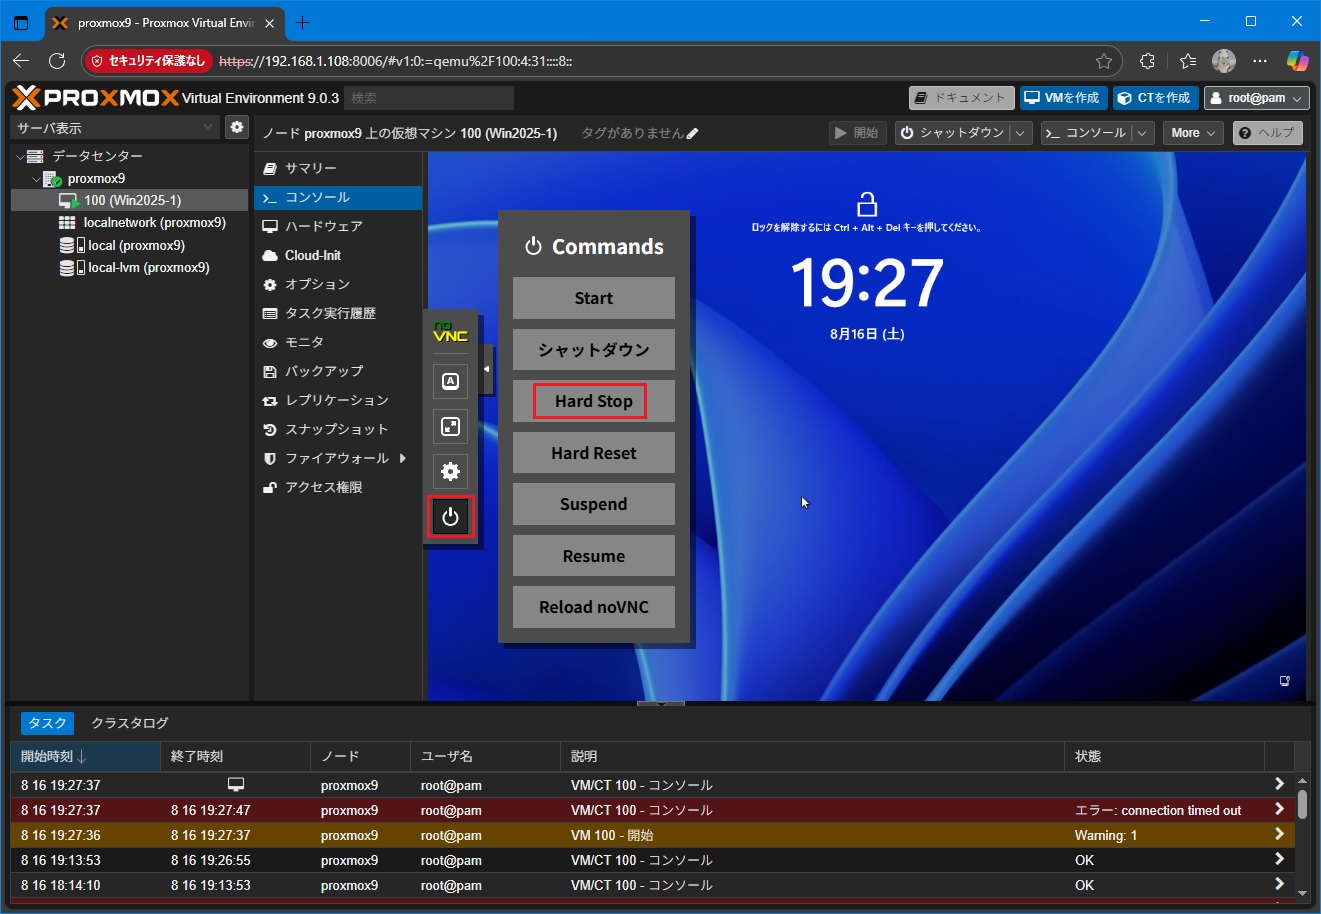Refresh the browser page
Viewport: 1321px width, 914px height.
(57, 61)
